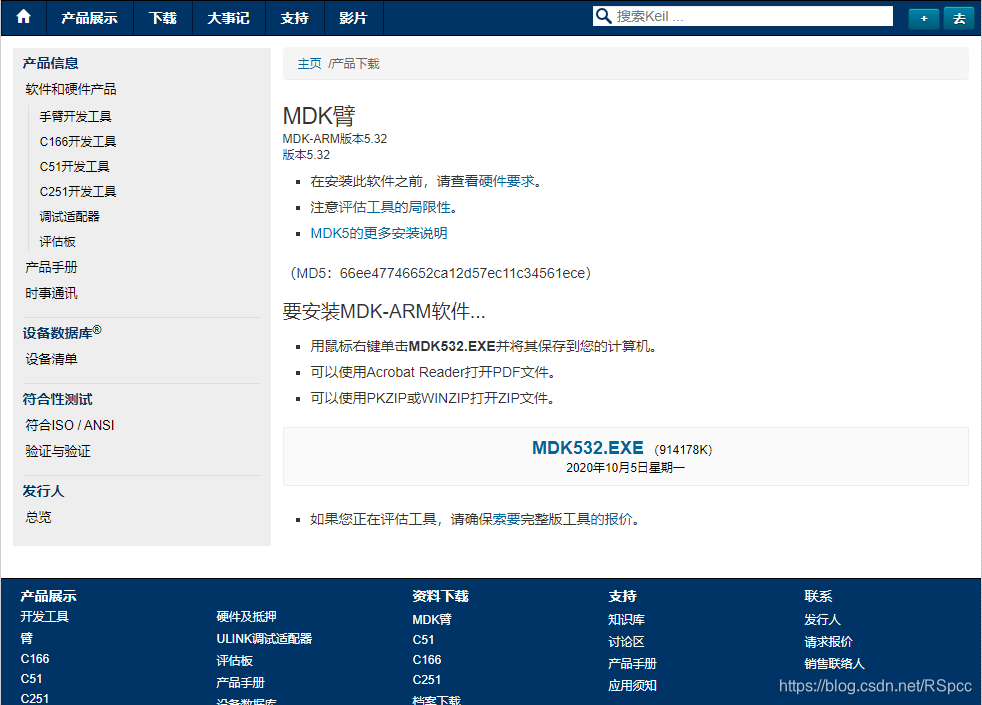Click the "去" search submit button
Viewport: 982px width, 705px height.
(958, 18)
